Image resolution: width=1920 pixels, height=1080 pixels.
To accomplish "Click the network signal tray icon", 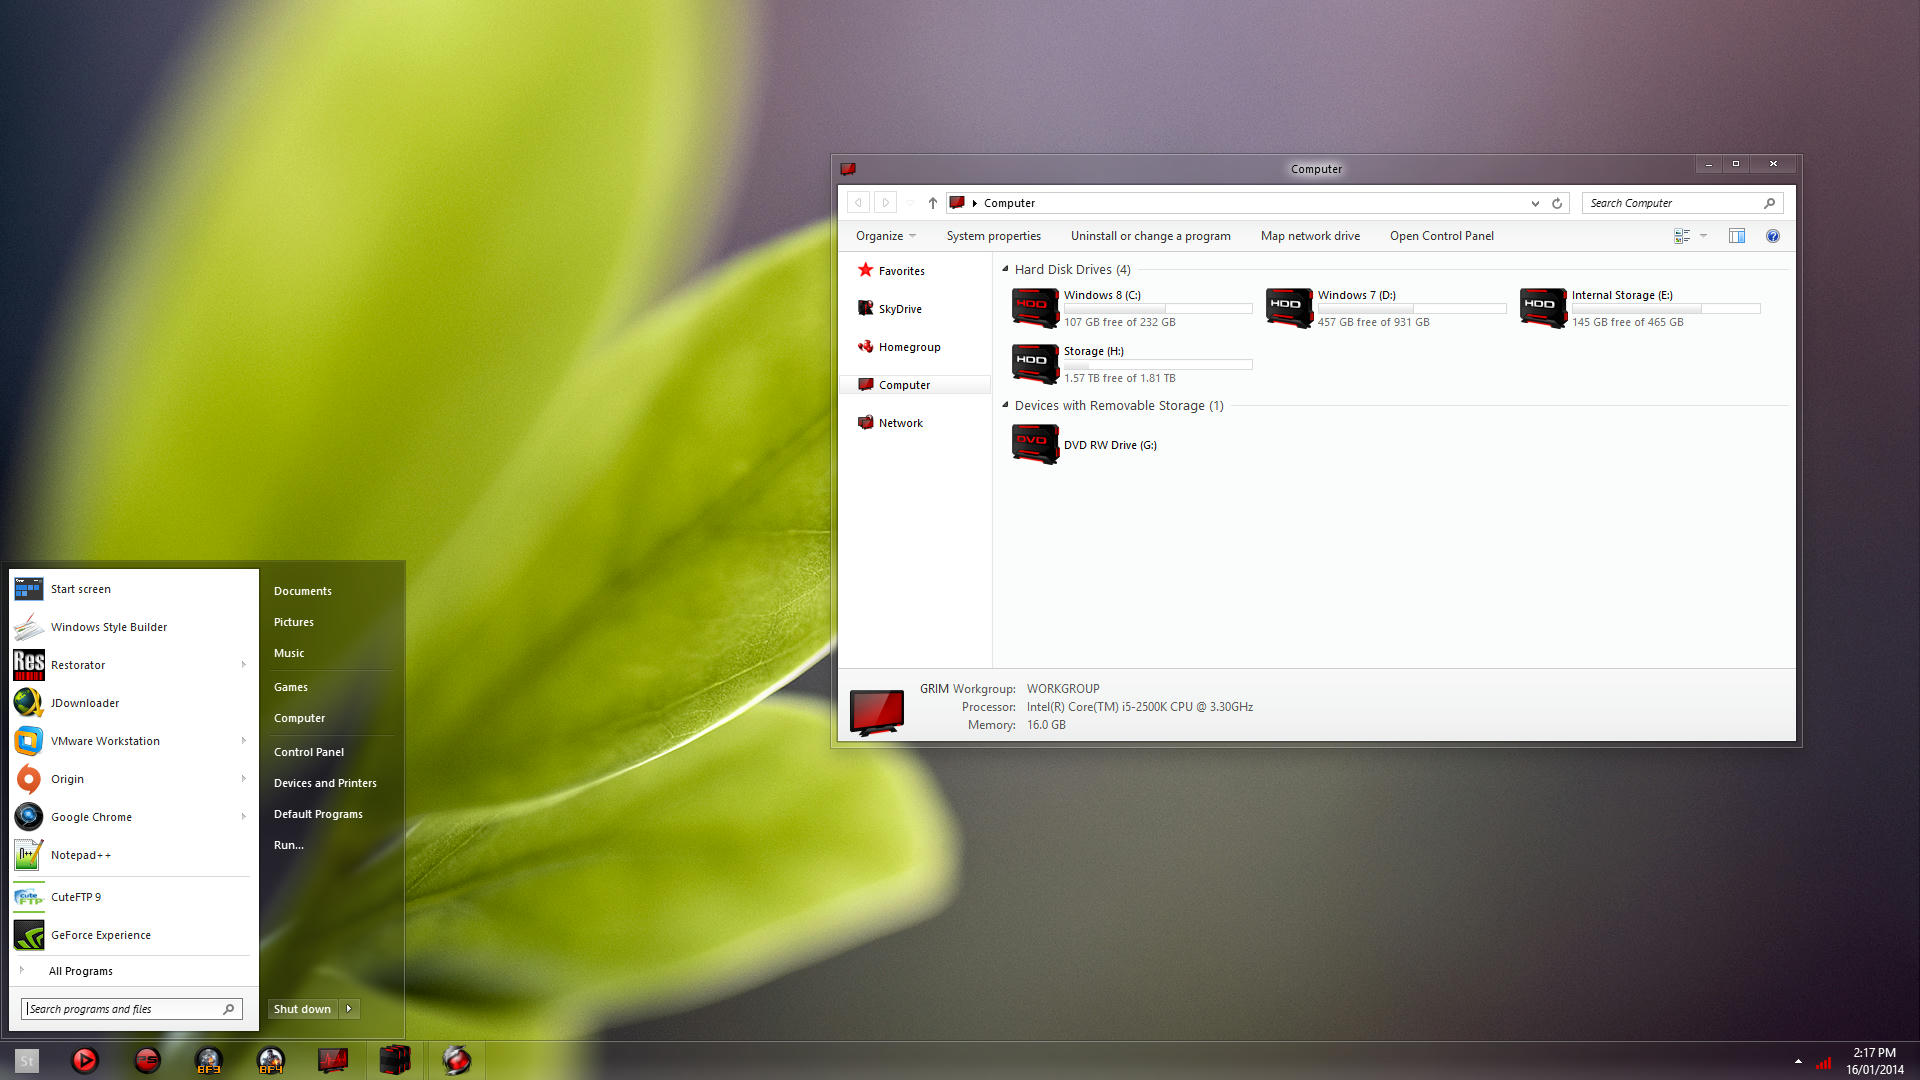I will pyautogui.click(x=1823, y=1062).
